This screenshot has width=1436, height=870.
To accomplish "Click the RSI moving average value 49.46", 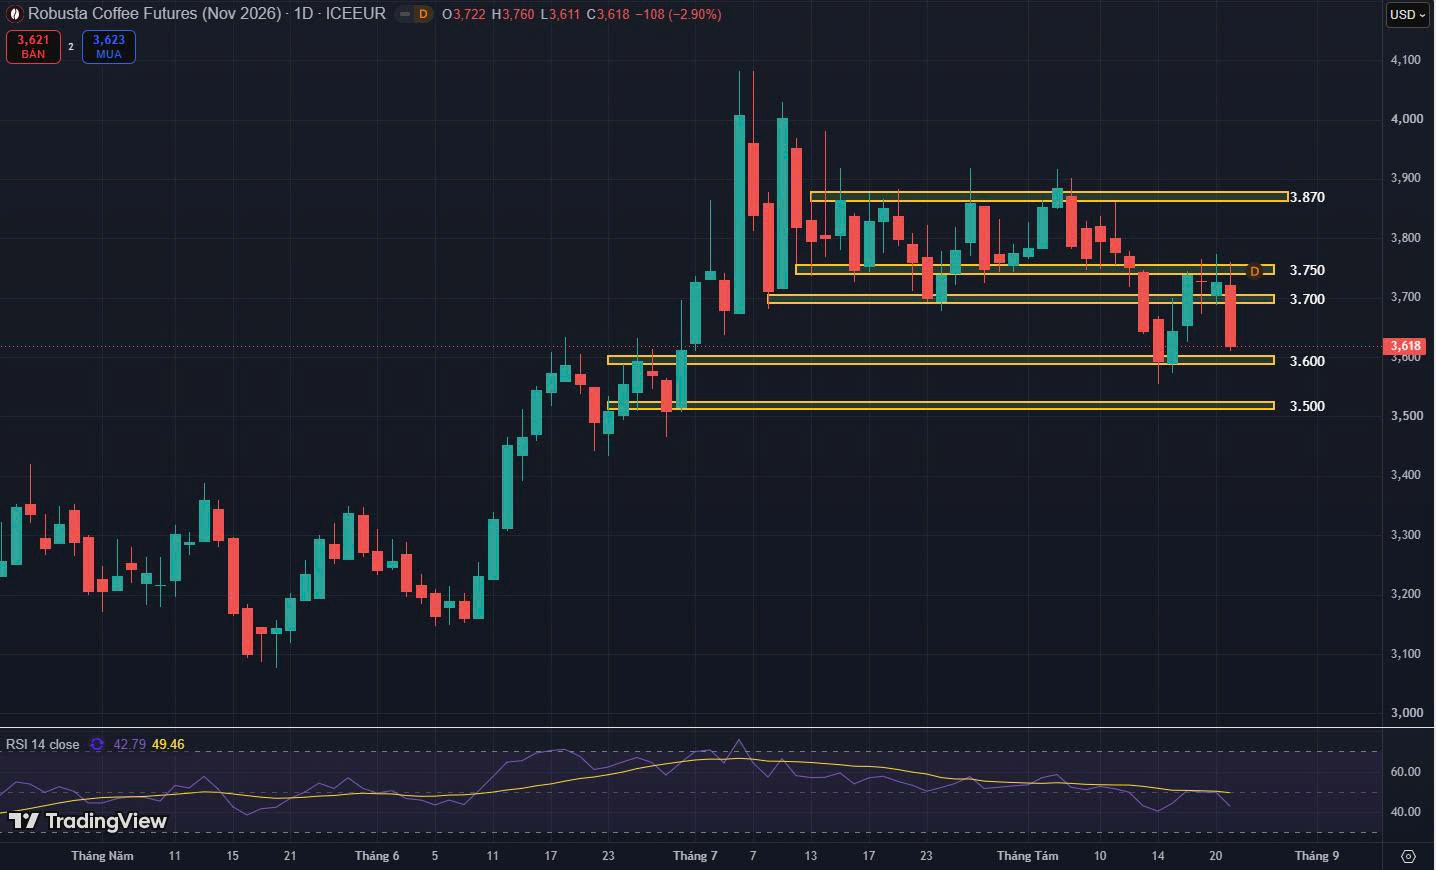I will pos(168,744).
